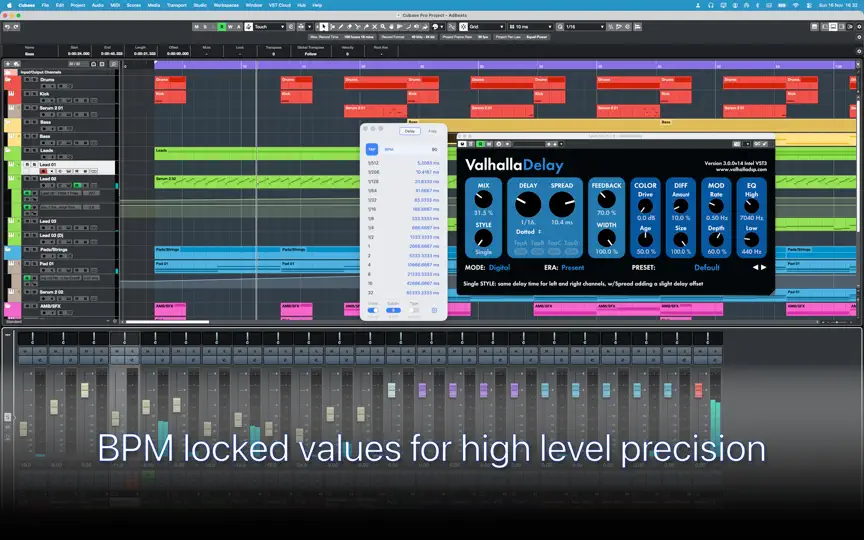
Task: Click the Erase tool in toolbar
Action: 349,26
